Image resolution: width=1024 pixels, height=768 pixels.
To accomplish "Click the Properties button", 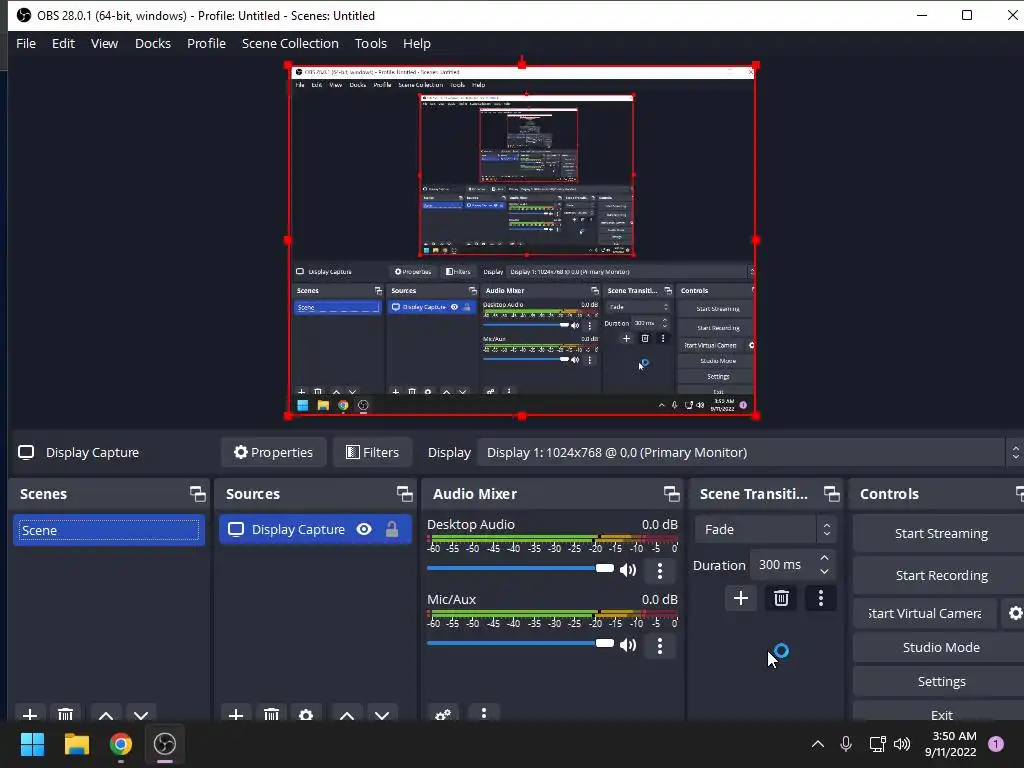I will tap(274, 453).
